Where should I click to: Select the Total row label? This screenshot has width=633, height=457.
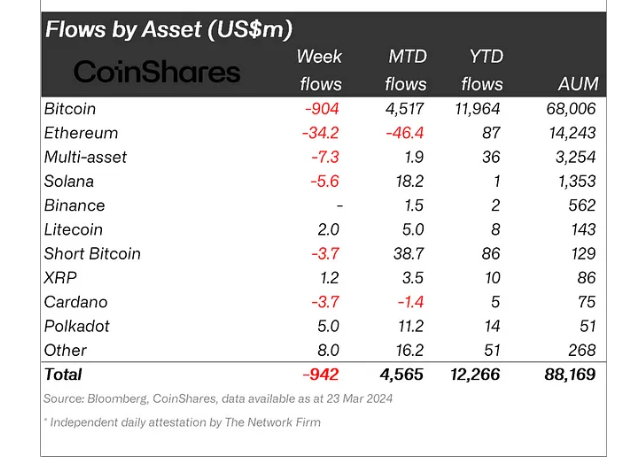tap(63, 375)
